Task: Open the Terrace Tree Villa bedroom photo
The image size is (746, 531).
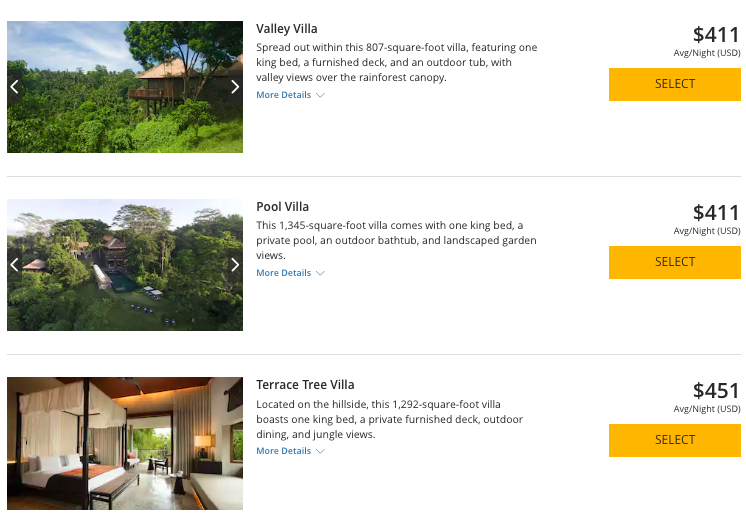Action: [125, 443]
